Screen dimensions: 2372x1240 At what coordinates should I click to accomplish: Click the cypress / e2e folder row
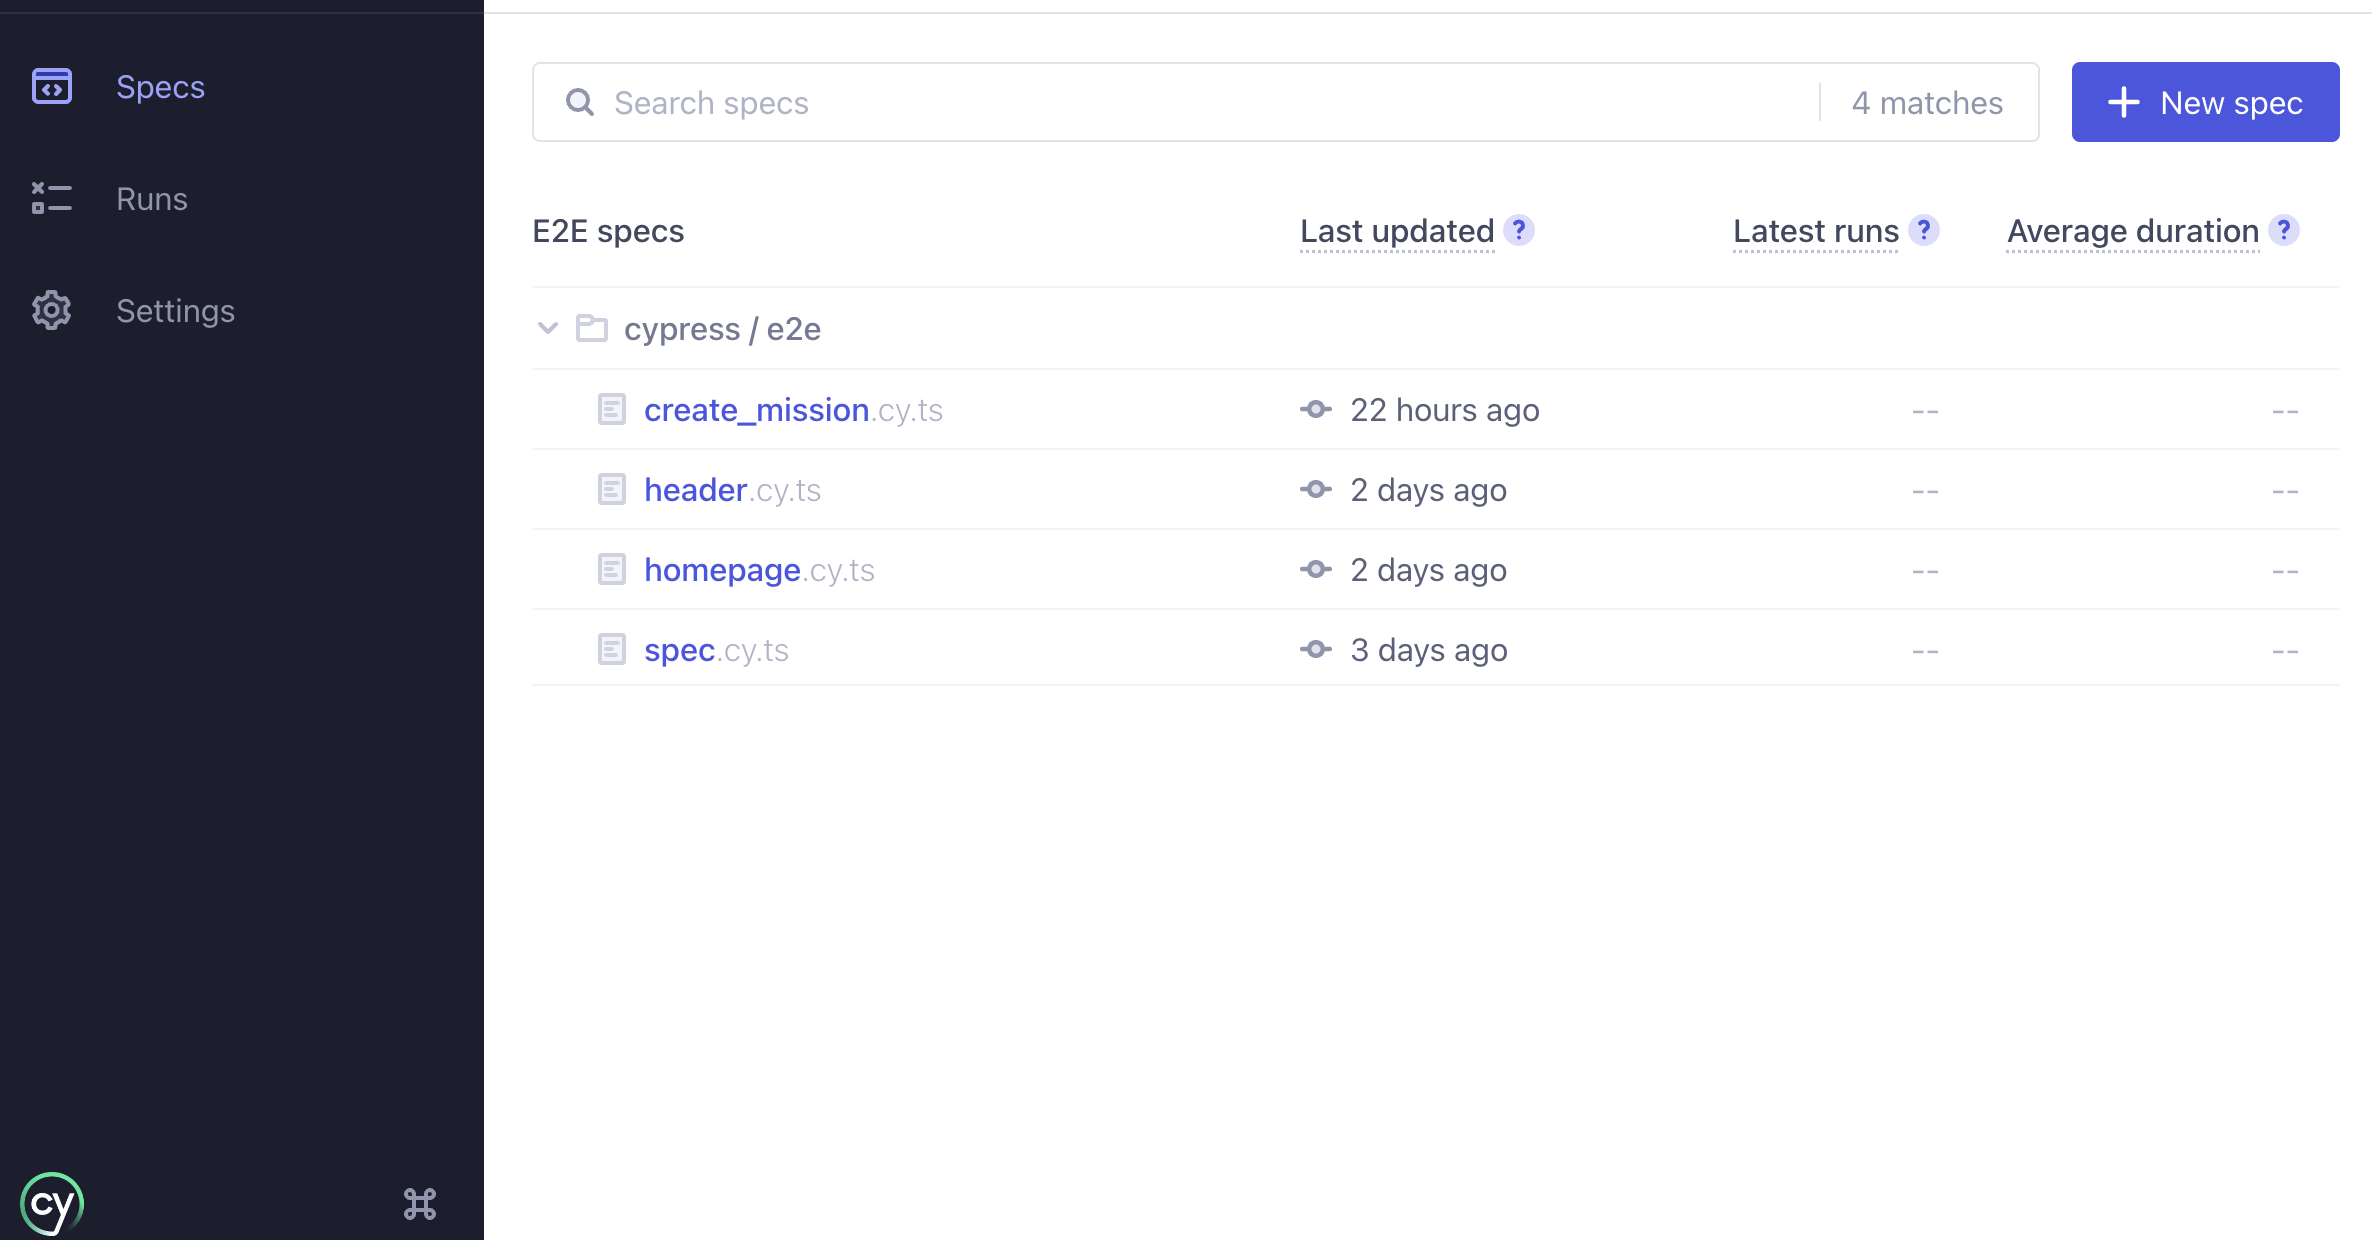pyautogui.click(x=722, y=329)
